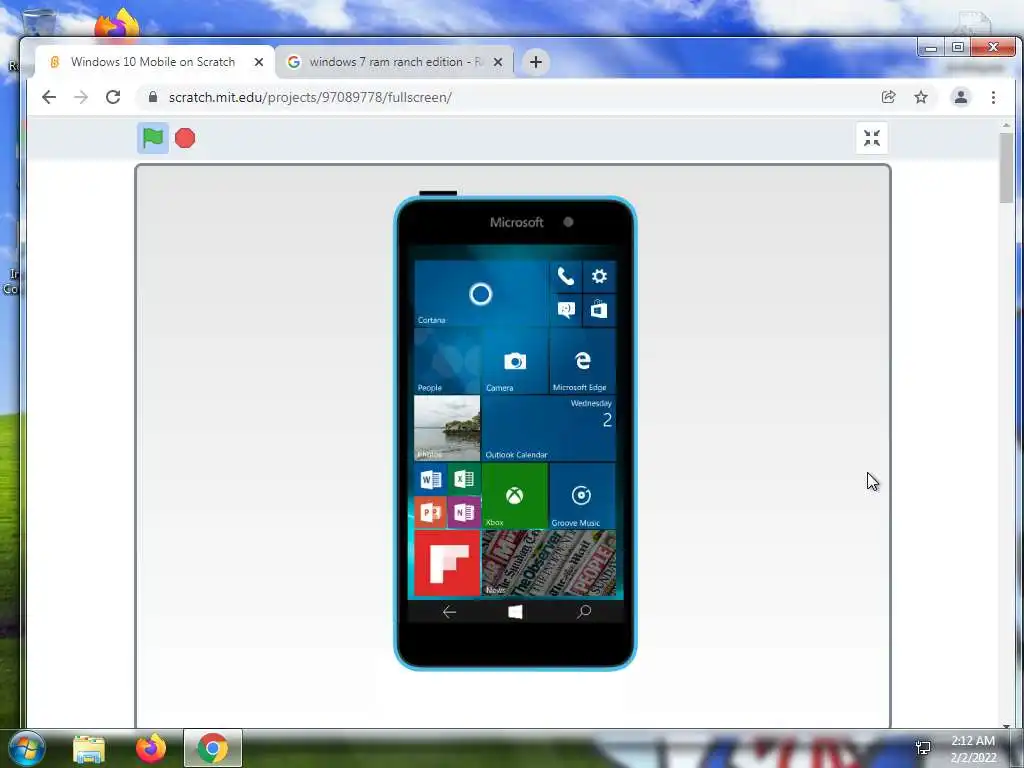The height and width of the screenshot is (768, 1024).
Task: Click the site lock icon
Action: point(153,97)
